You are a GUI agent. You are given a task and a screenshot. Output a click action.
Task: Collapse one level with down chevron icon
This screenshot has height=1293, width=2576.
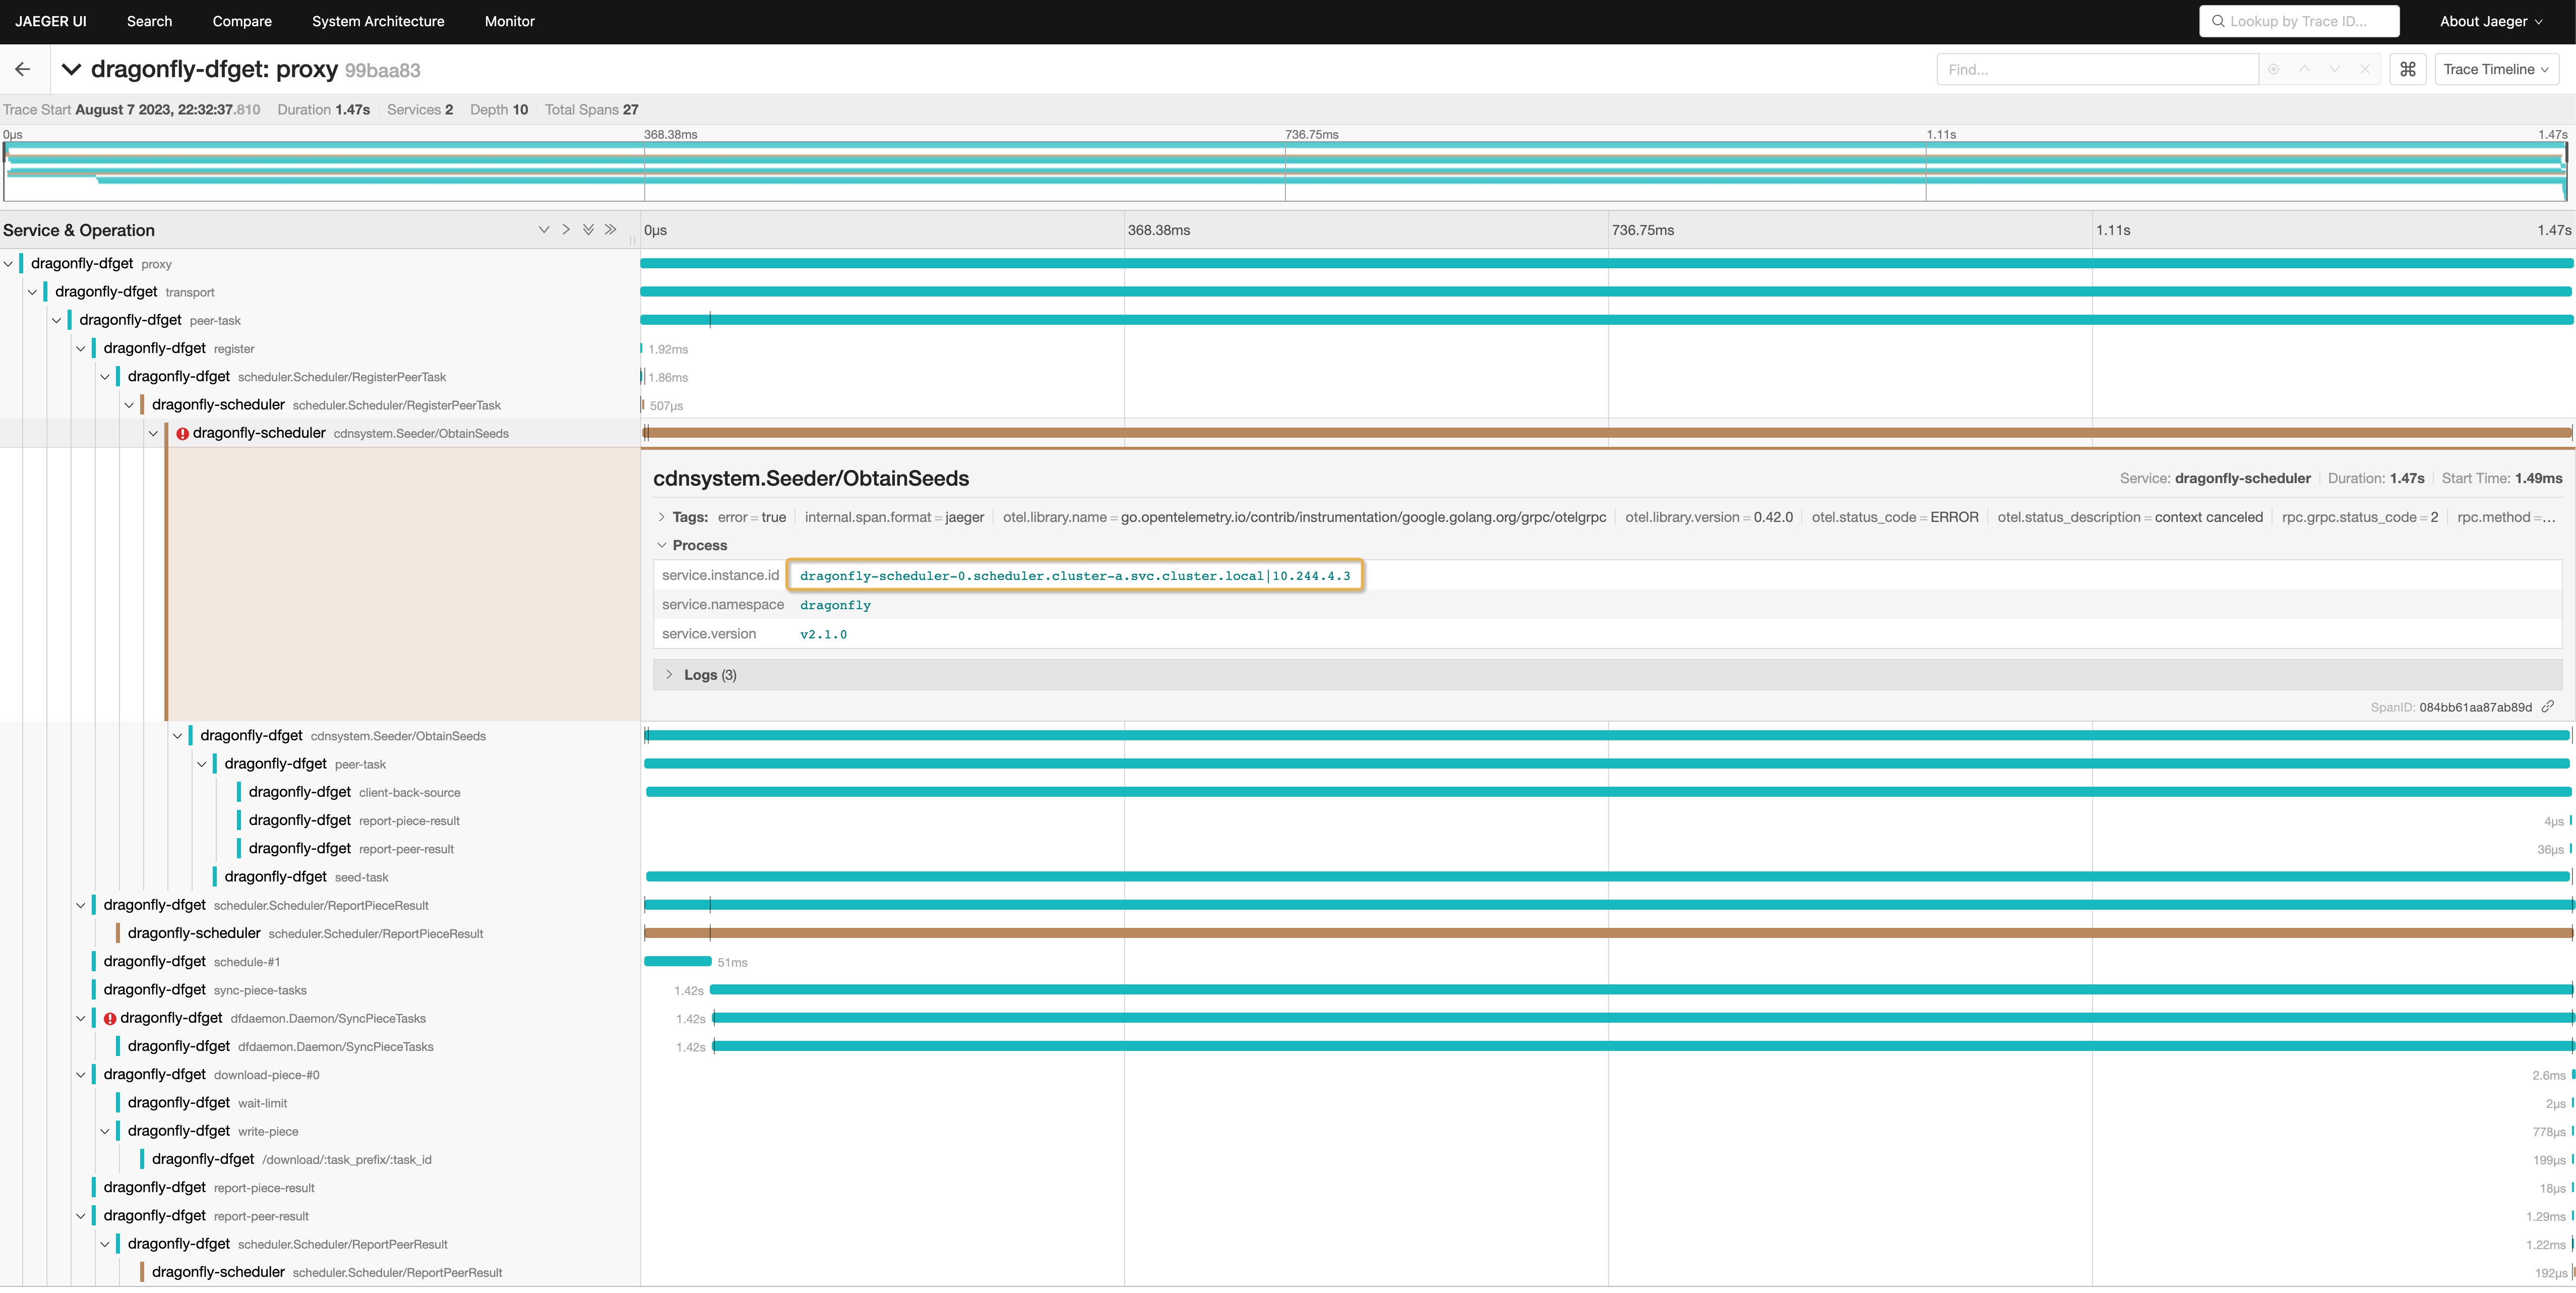point(544,230)
